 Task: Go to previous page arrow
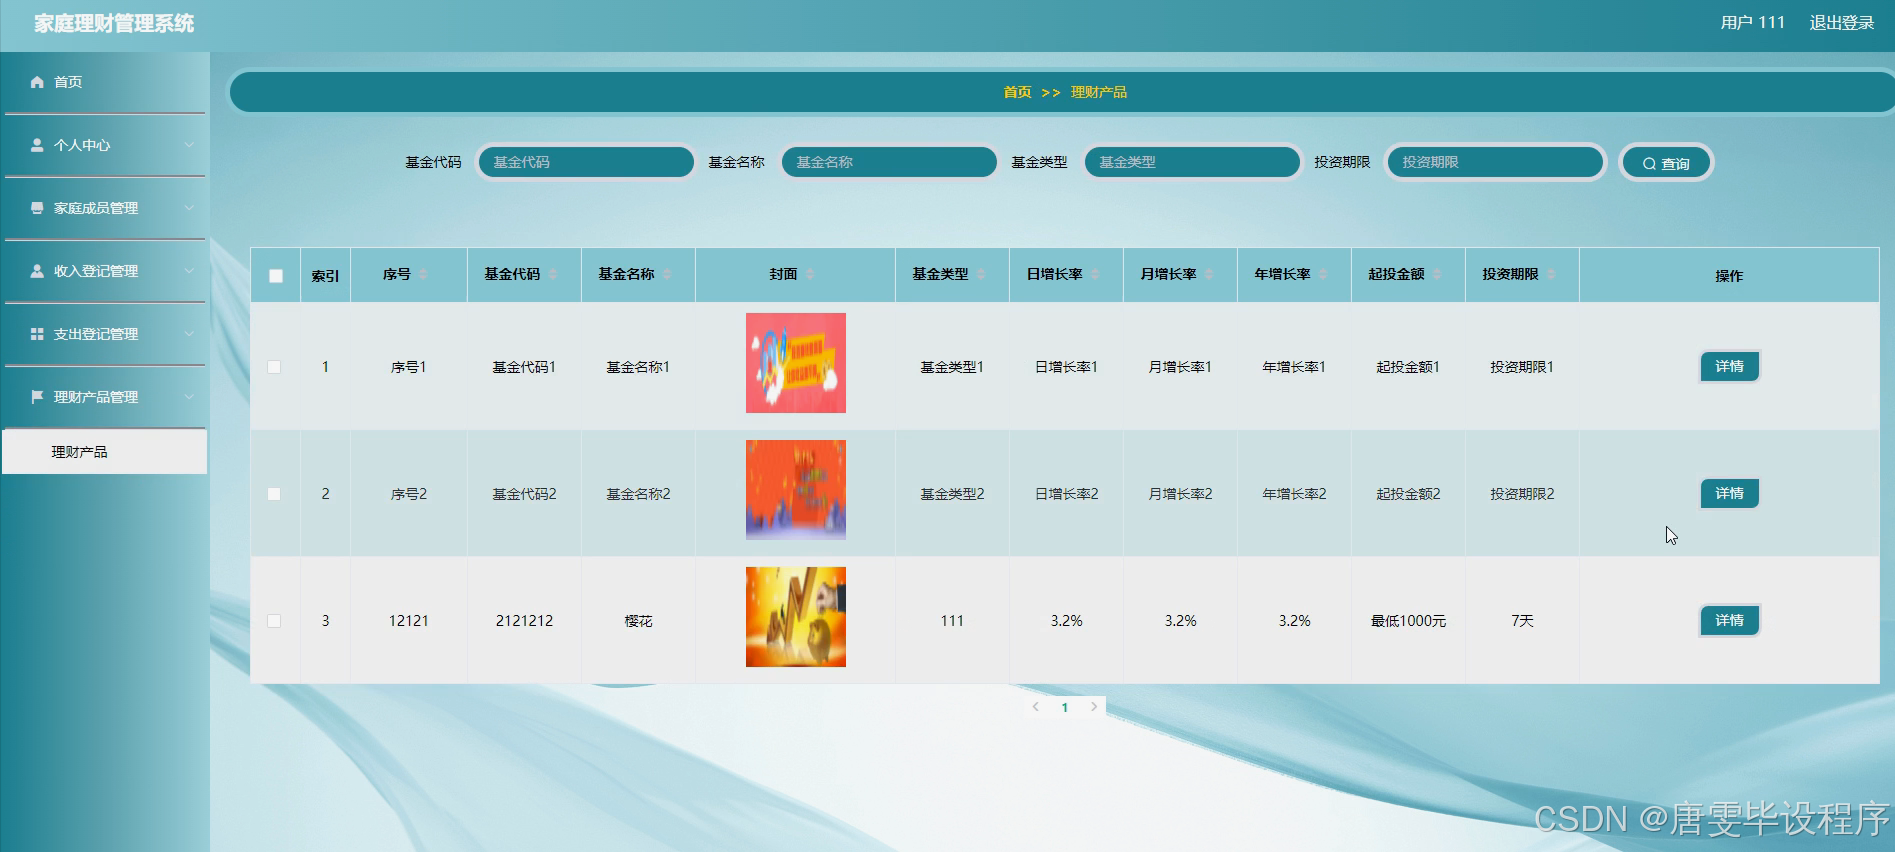[1035, 707]
